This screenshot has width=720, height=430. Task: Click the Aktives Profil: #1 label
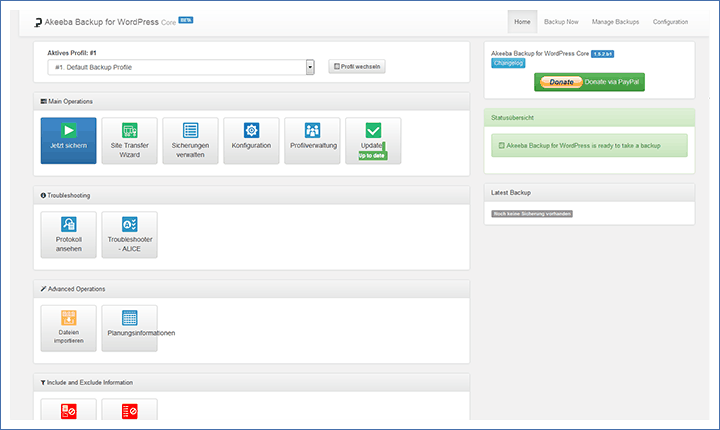72,53
